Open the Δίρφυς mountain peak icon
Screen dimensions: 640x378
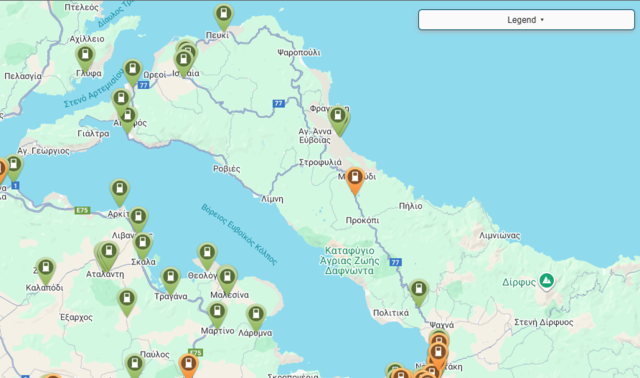click(547, 281)
